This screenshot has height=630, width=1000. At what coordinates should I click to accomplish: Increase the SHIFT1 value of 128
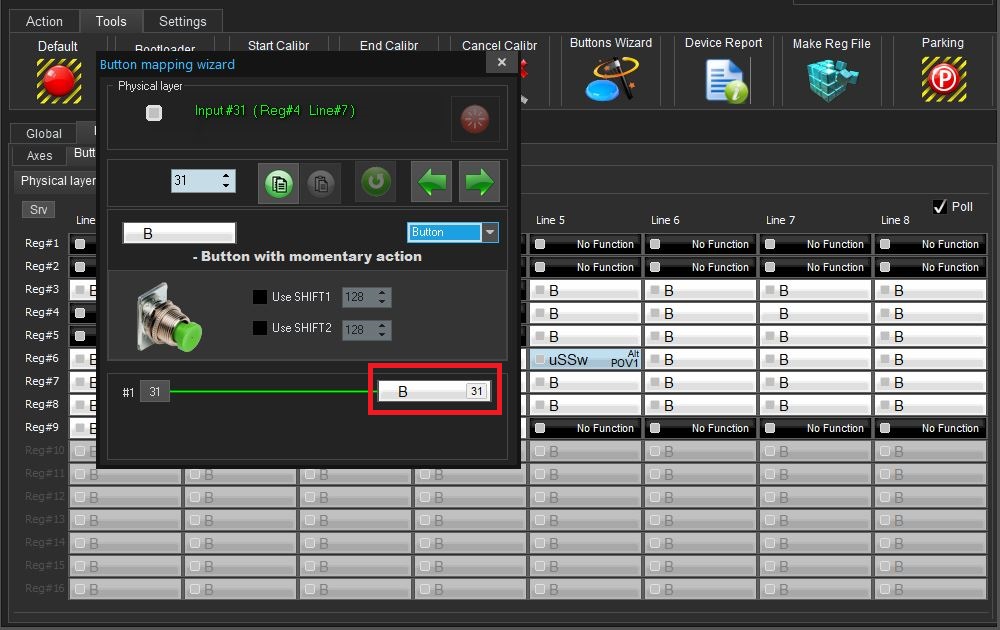click(x=382, y=293)
